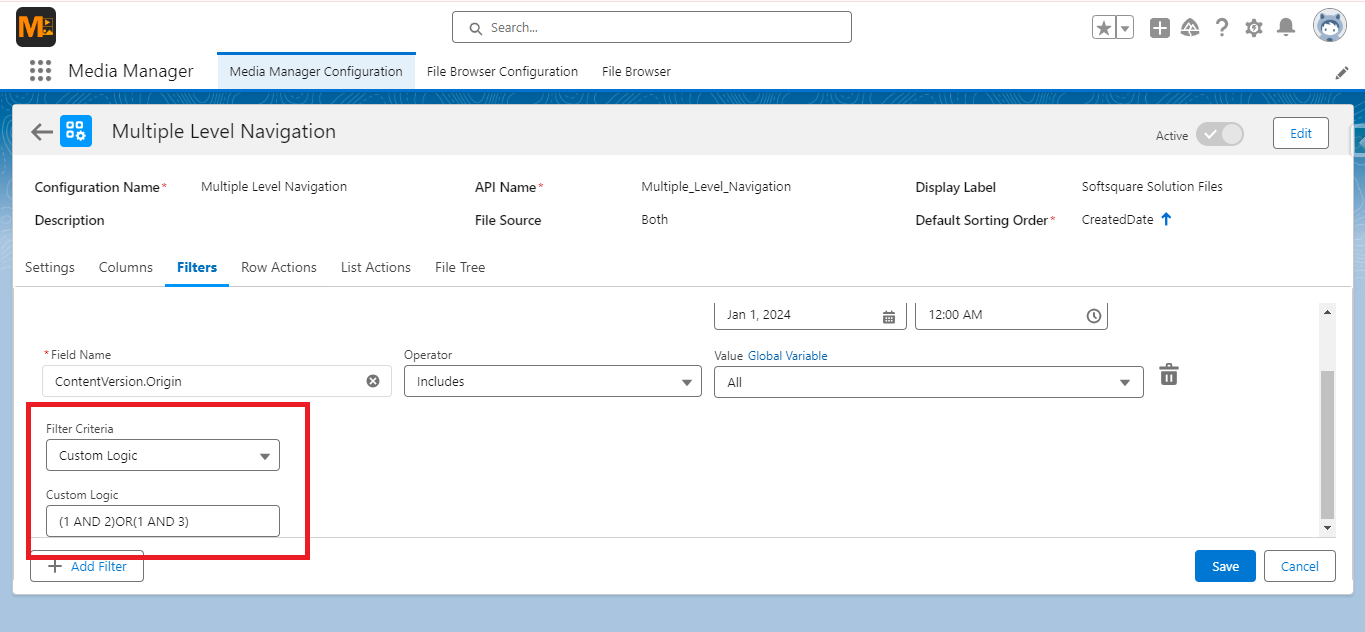The height and width of the screenshot is (632, 1365).
Task: Switch to the File Tree tab
Action: pos(460,267)
